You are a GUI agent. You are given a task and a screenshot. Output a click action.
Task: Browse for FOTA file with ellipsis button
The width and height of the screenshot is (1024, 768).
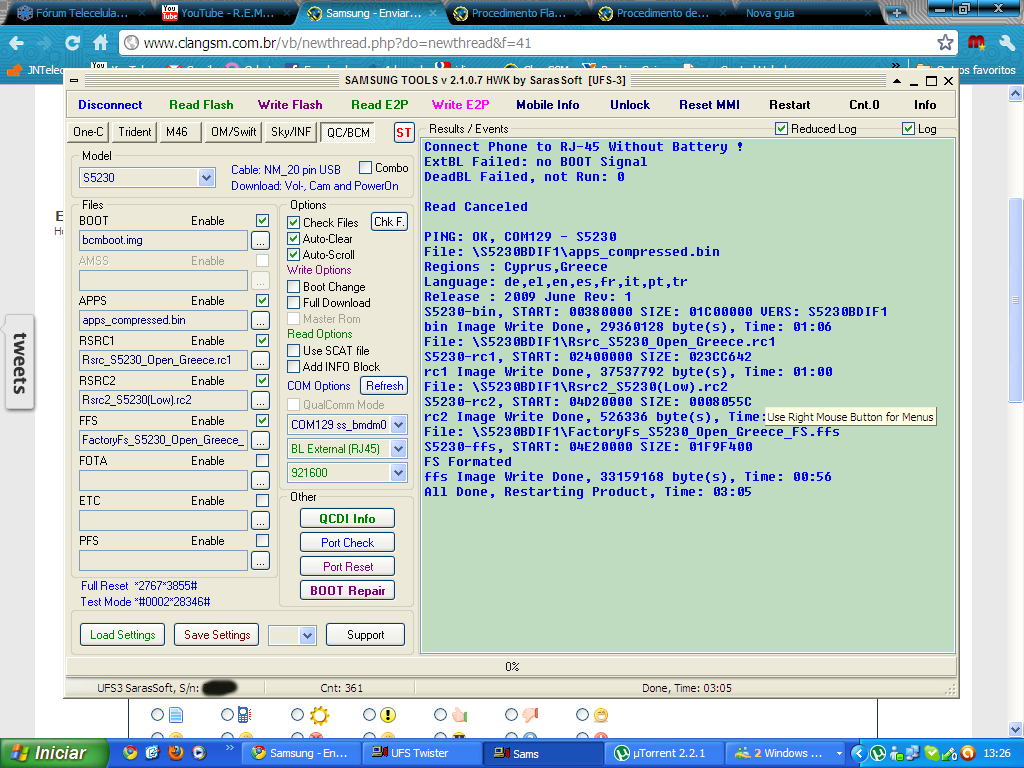coord(261,481)
